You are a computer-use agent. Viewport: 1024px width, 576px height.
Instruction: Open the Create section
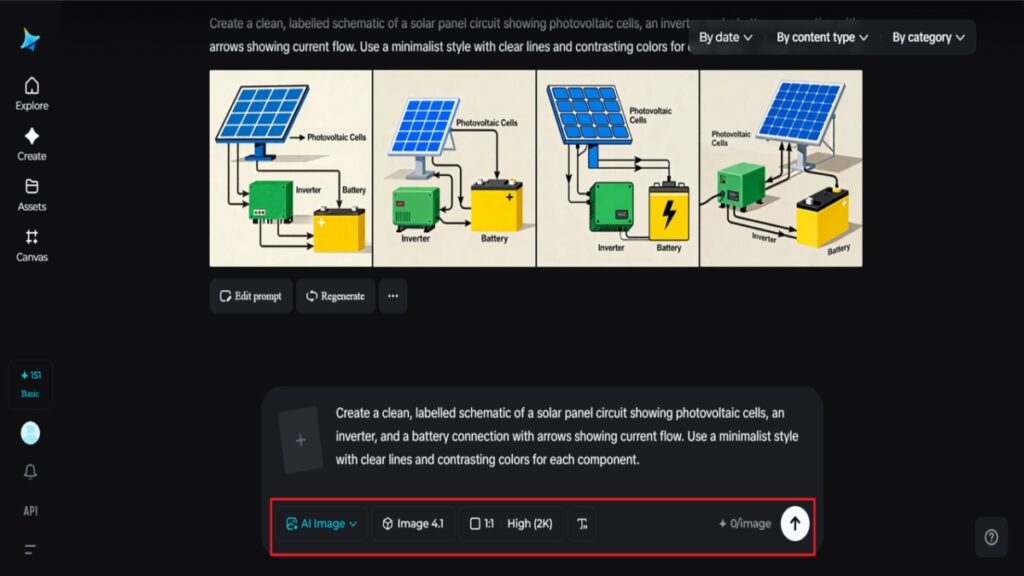pyautogui.click(x=31, y=144)
